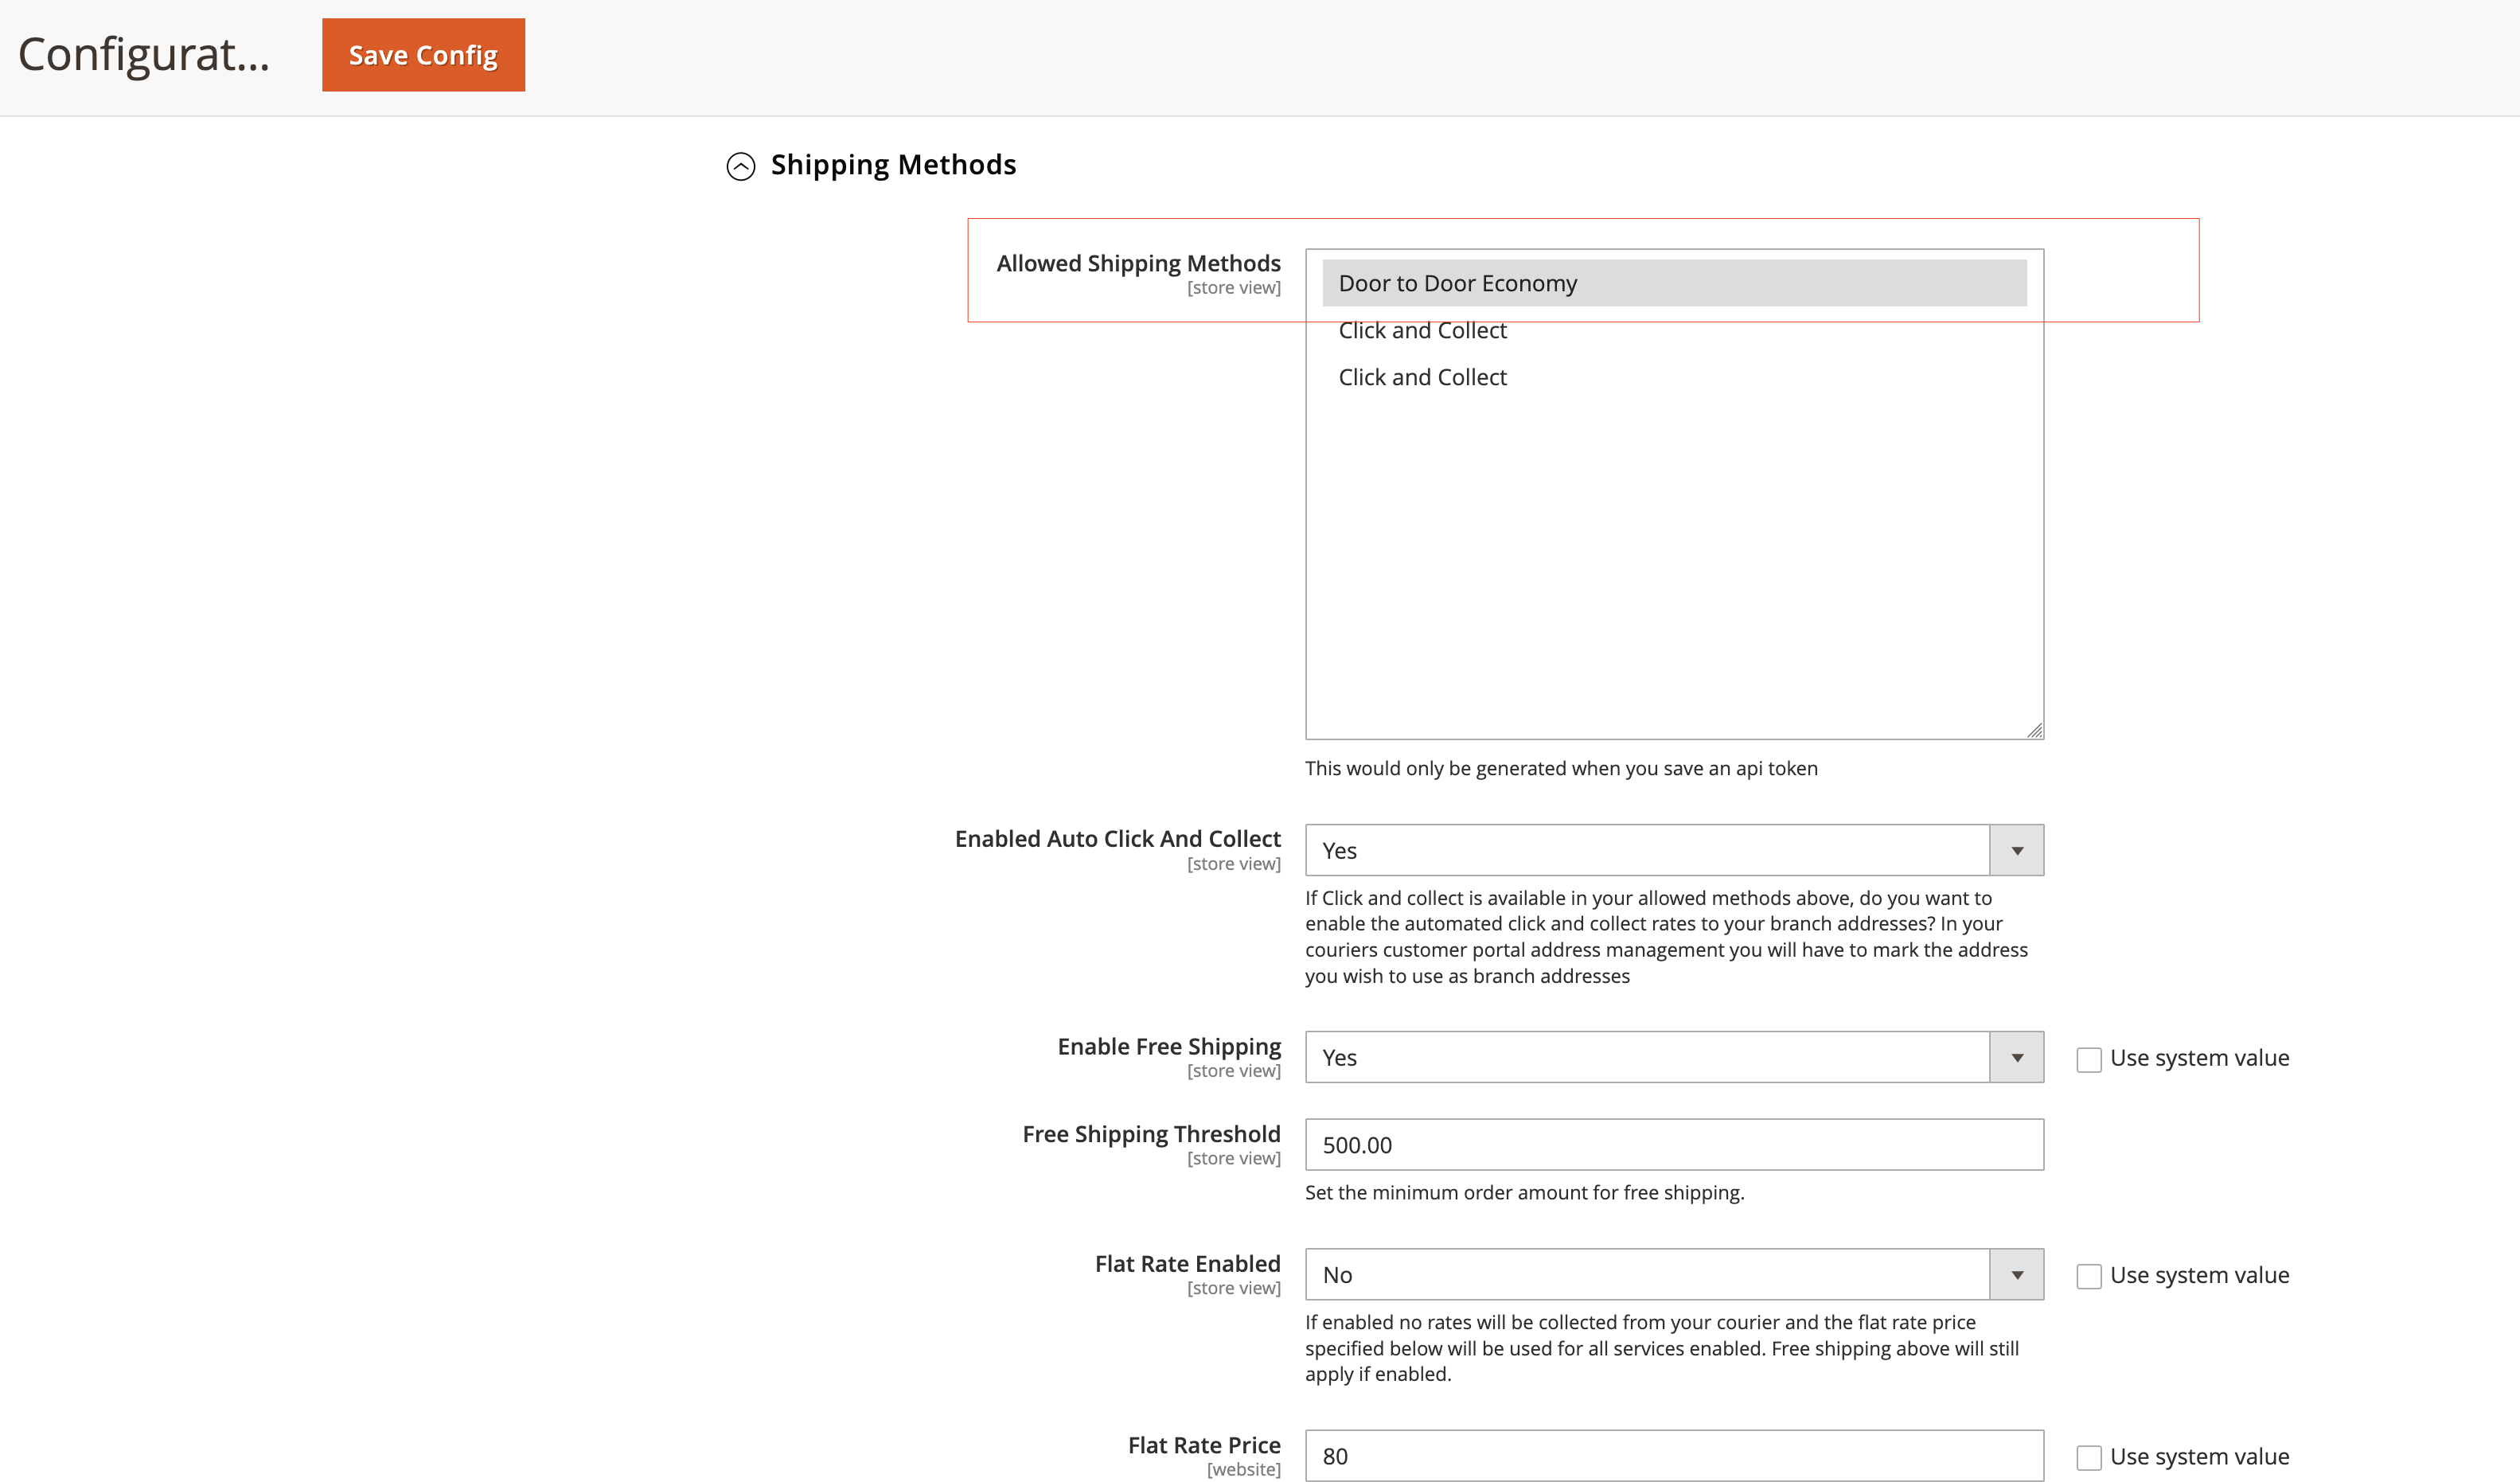Click the resize handle of the methods list
Viewport: 2520px width, 1482px height.
click(x=2034, y=731)
